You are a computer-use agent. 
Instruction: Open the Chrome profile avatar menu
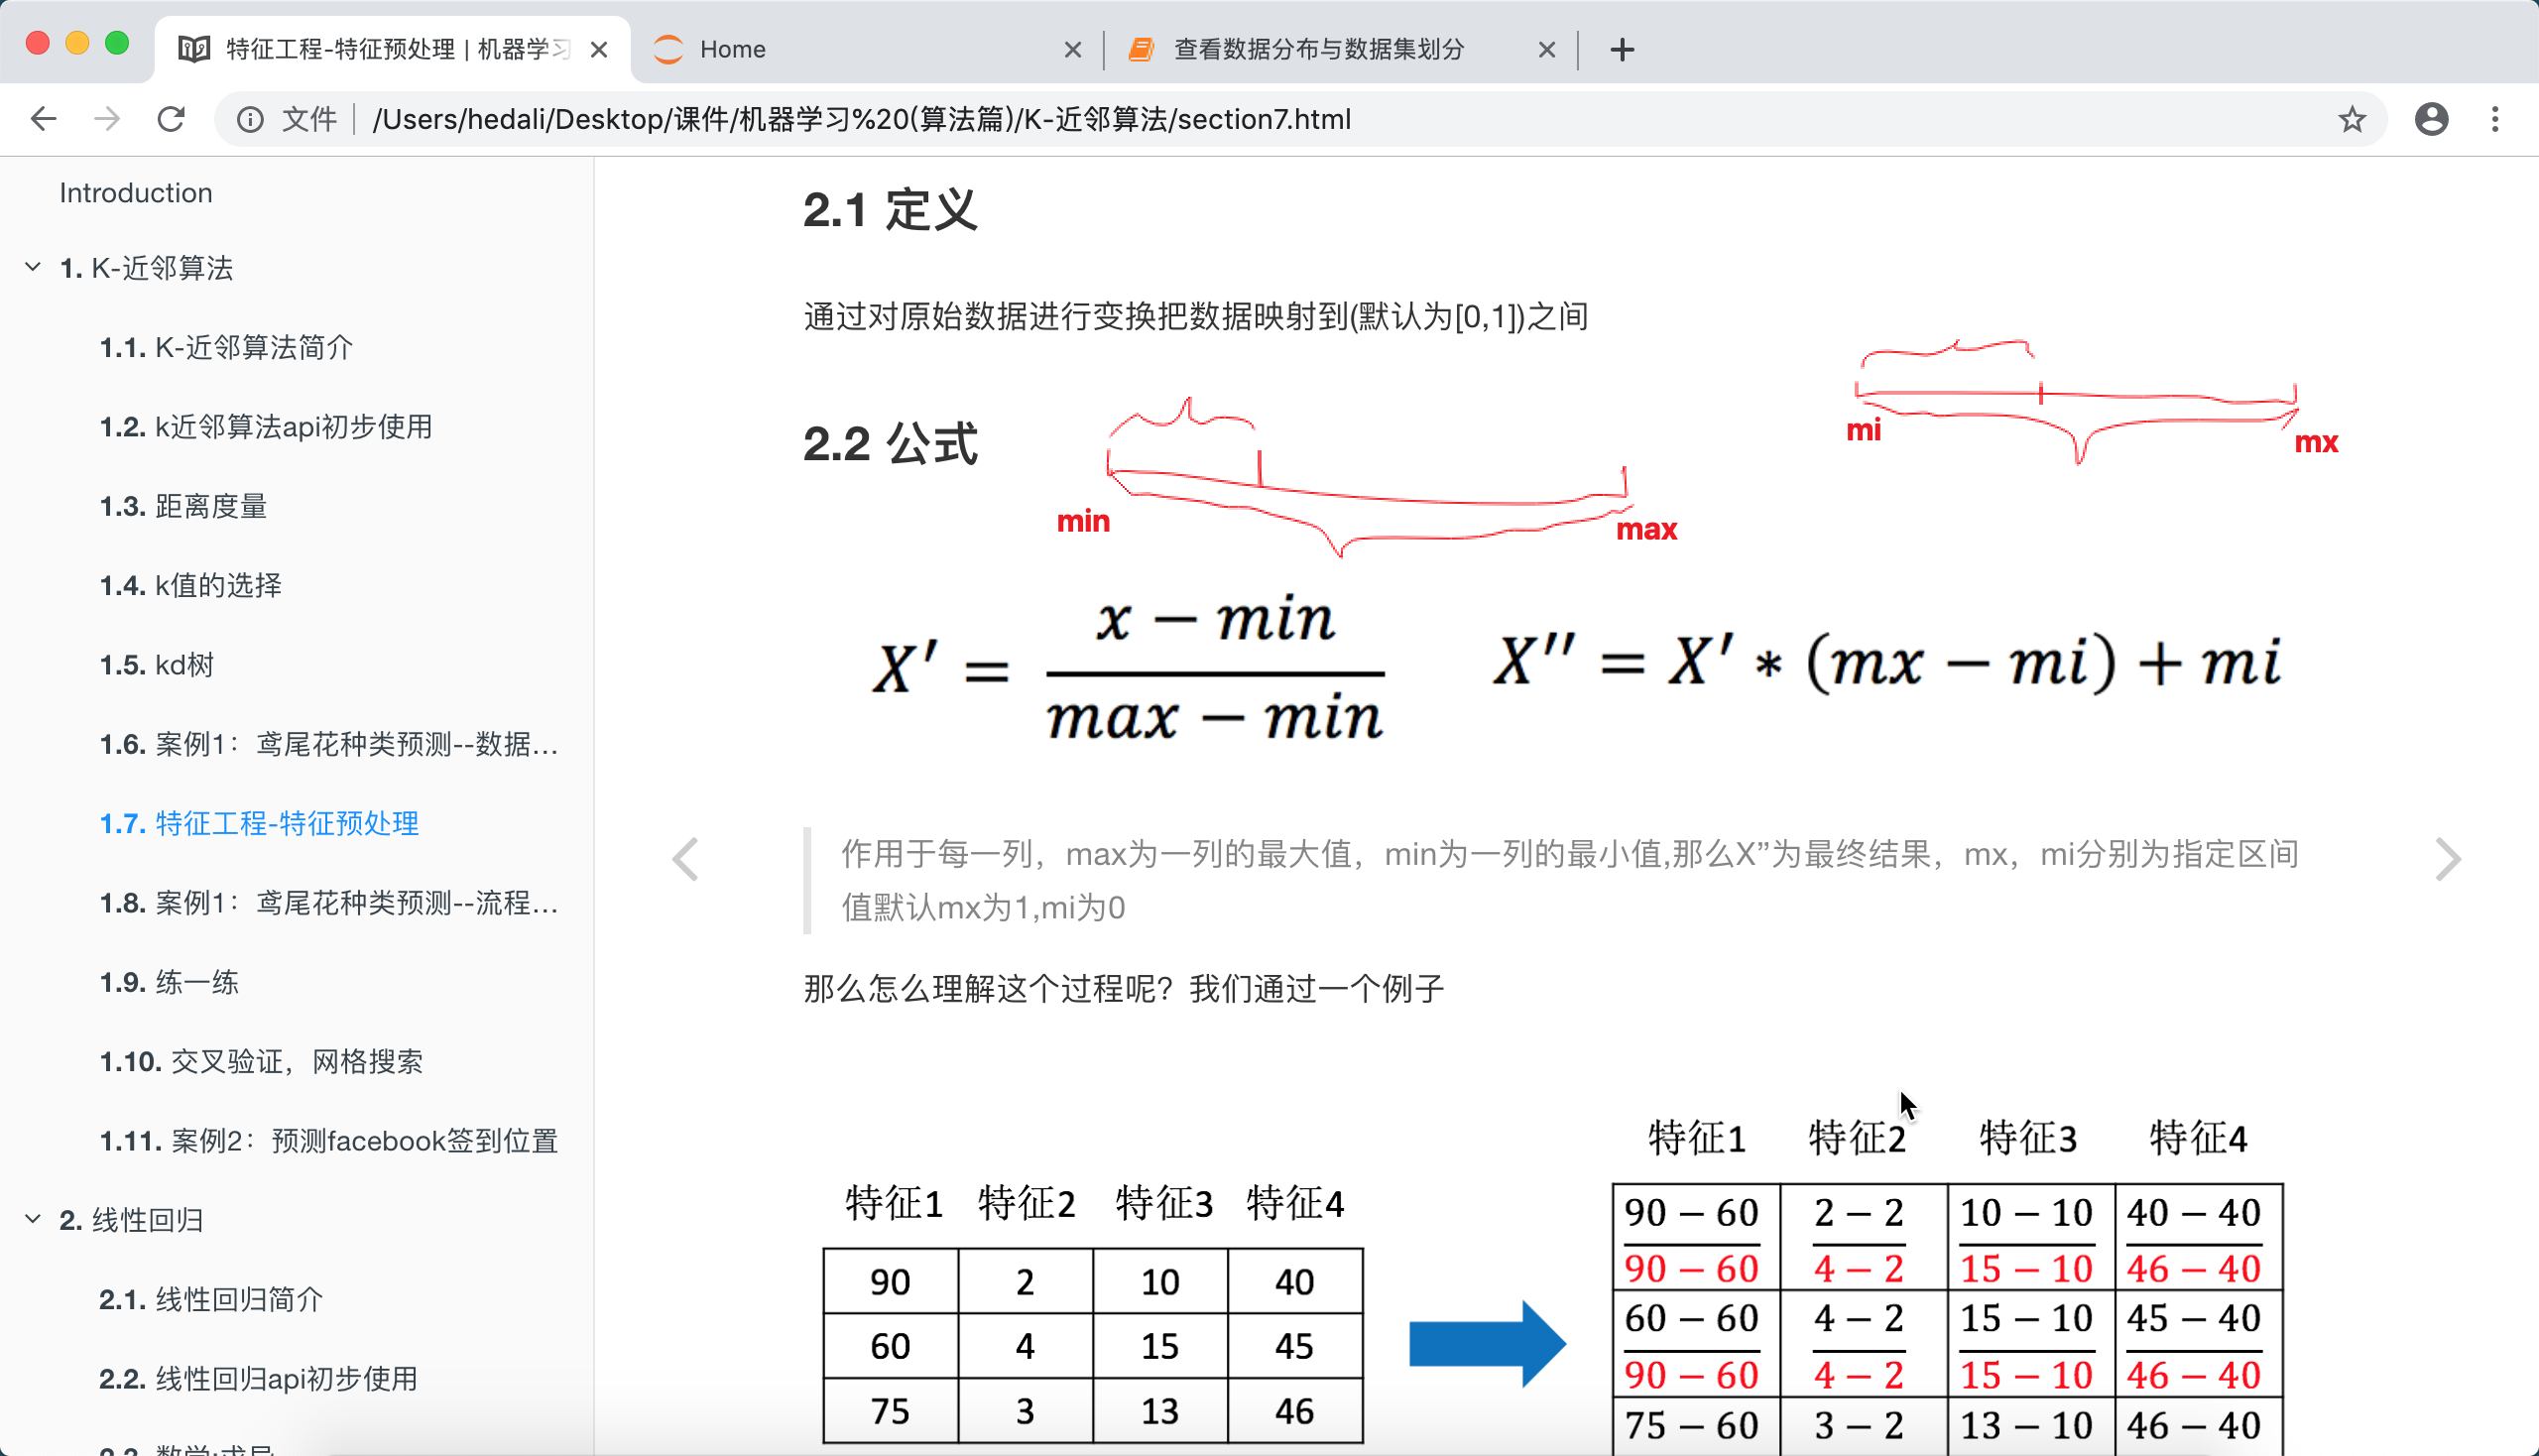click(2431, 120)
